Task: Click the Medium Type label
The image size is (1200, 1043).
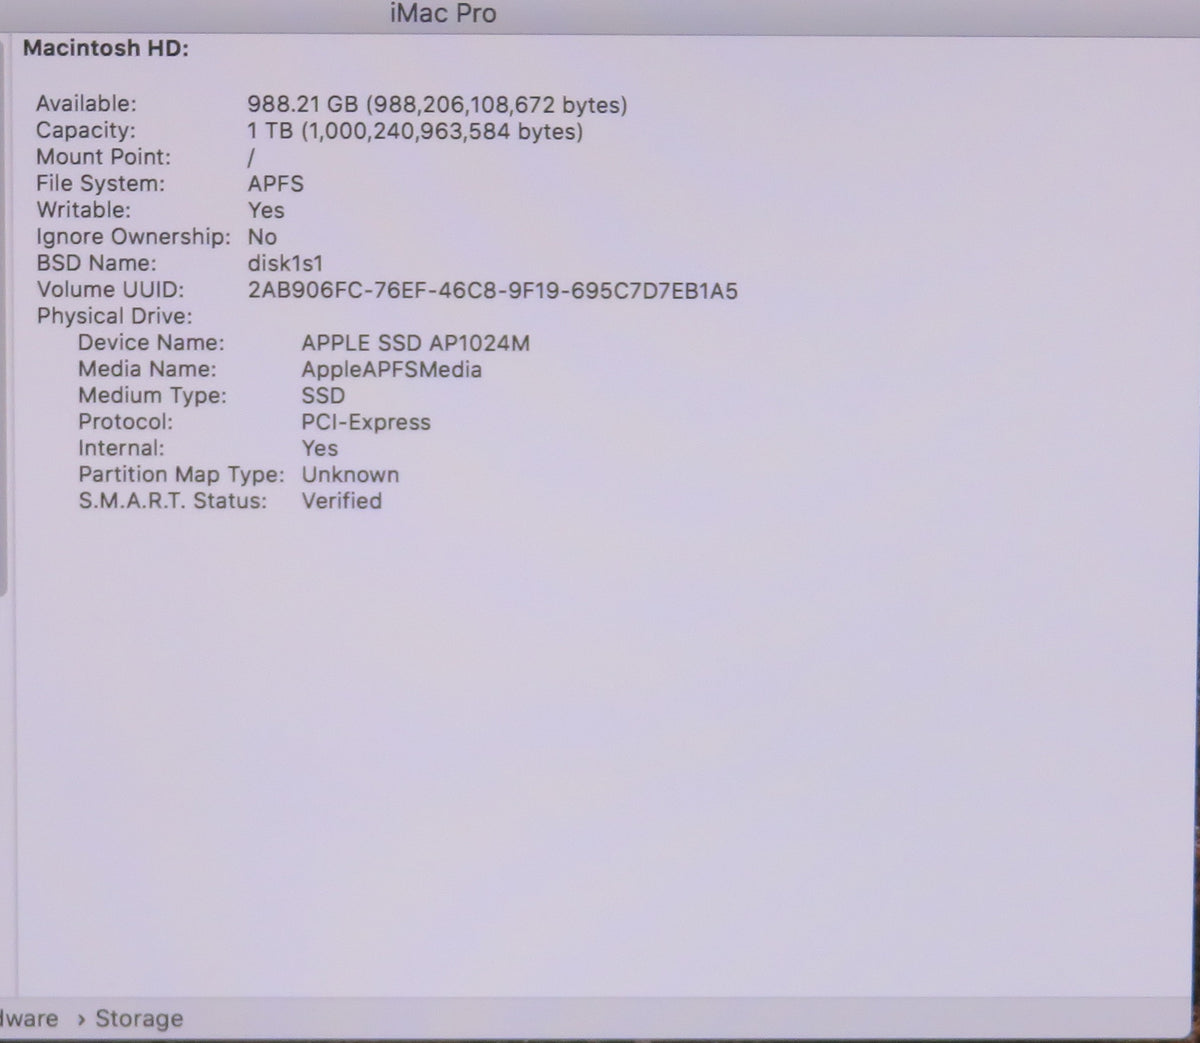Action: pyautogui.click(x=152, y=396)
